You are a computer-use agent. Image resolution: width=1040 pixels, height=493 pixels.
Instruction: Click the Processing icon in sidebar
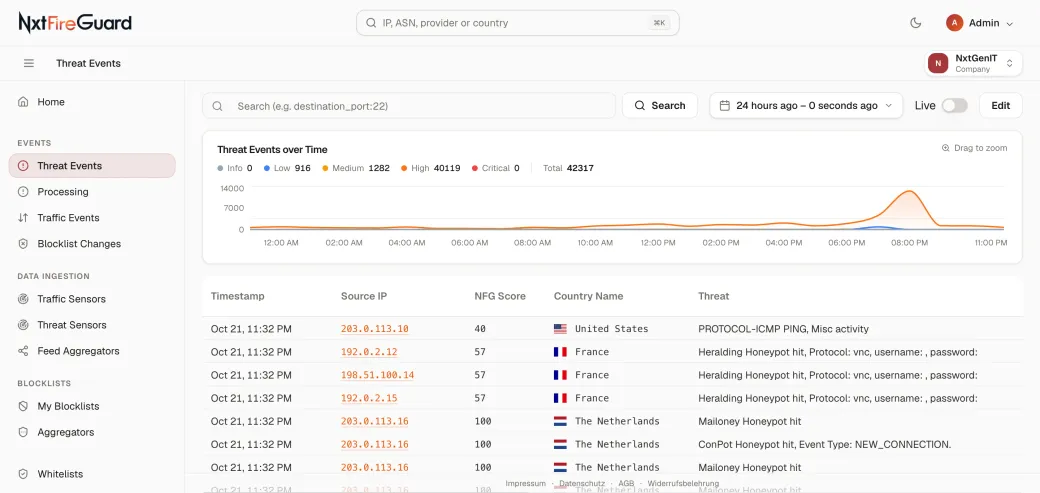23,192
